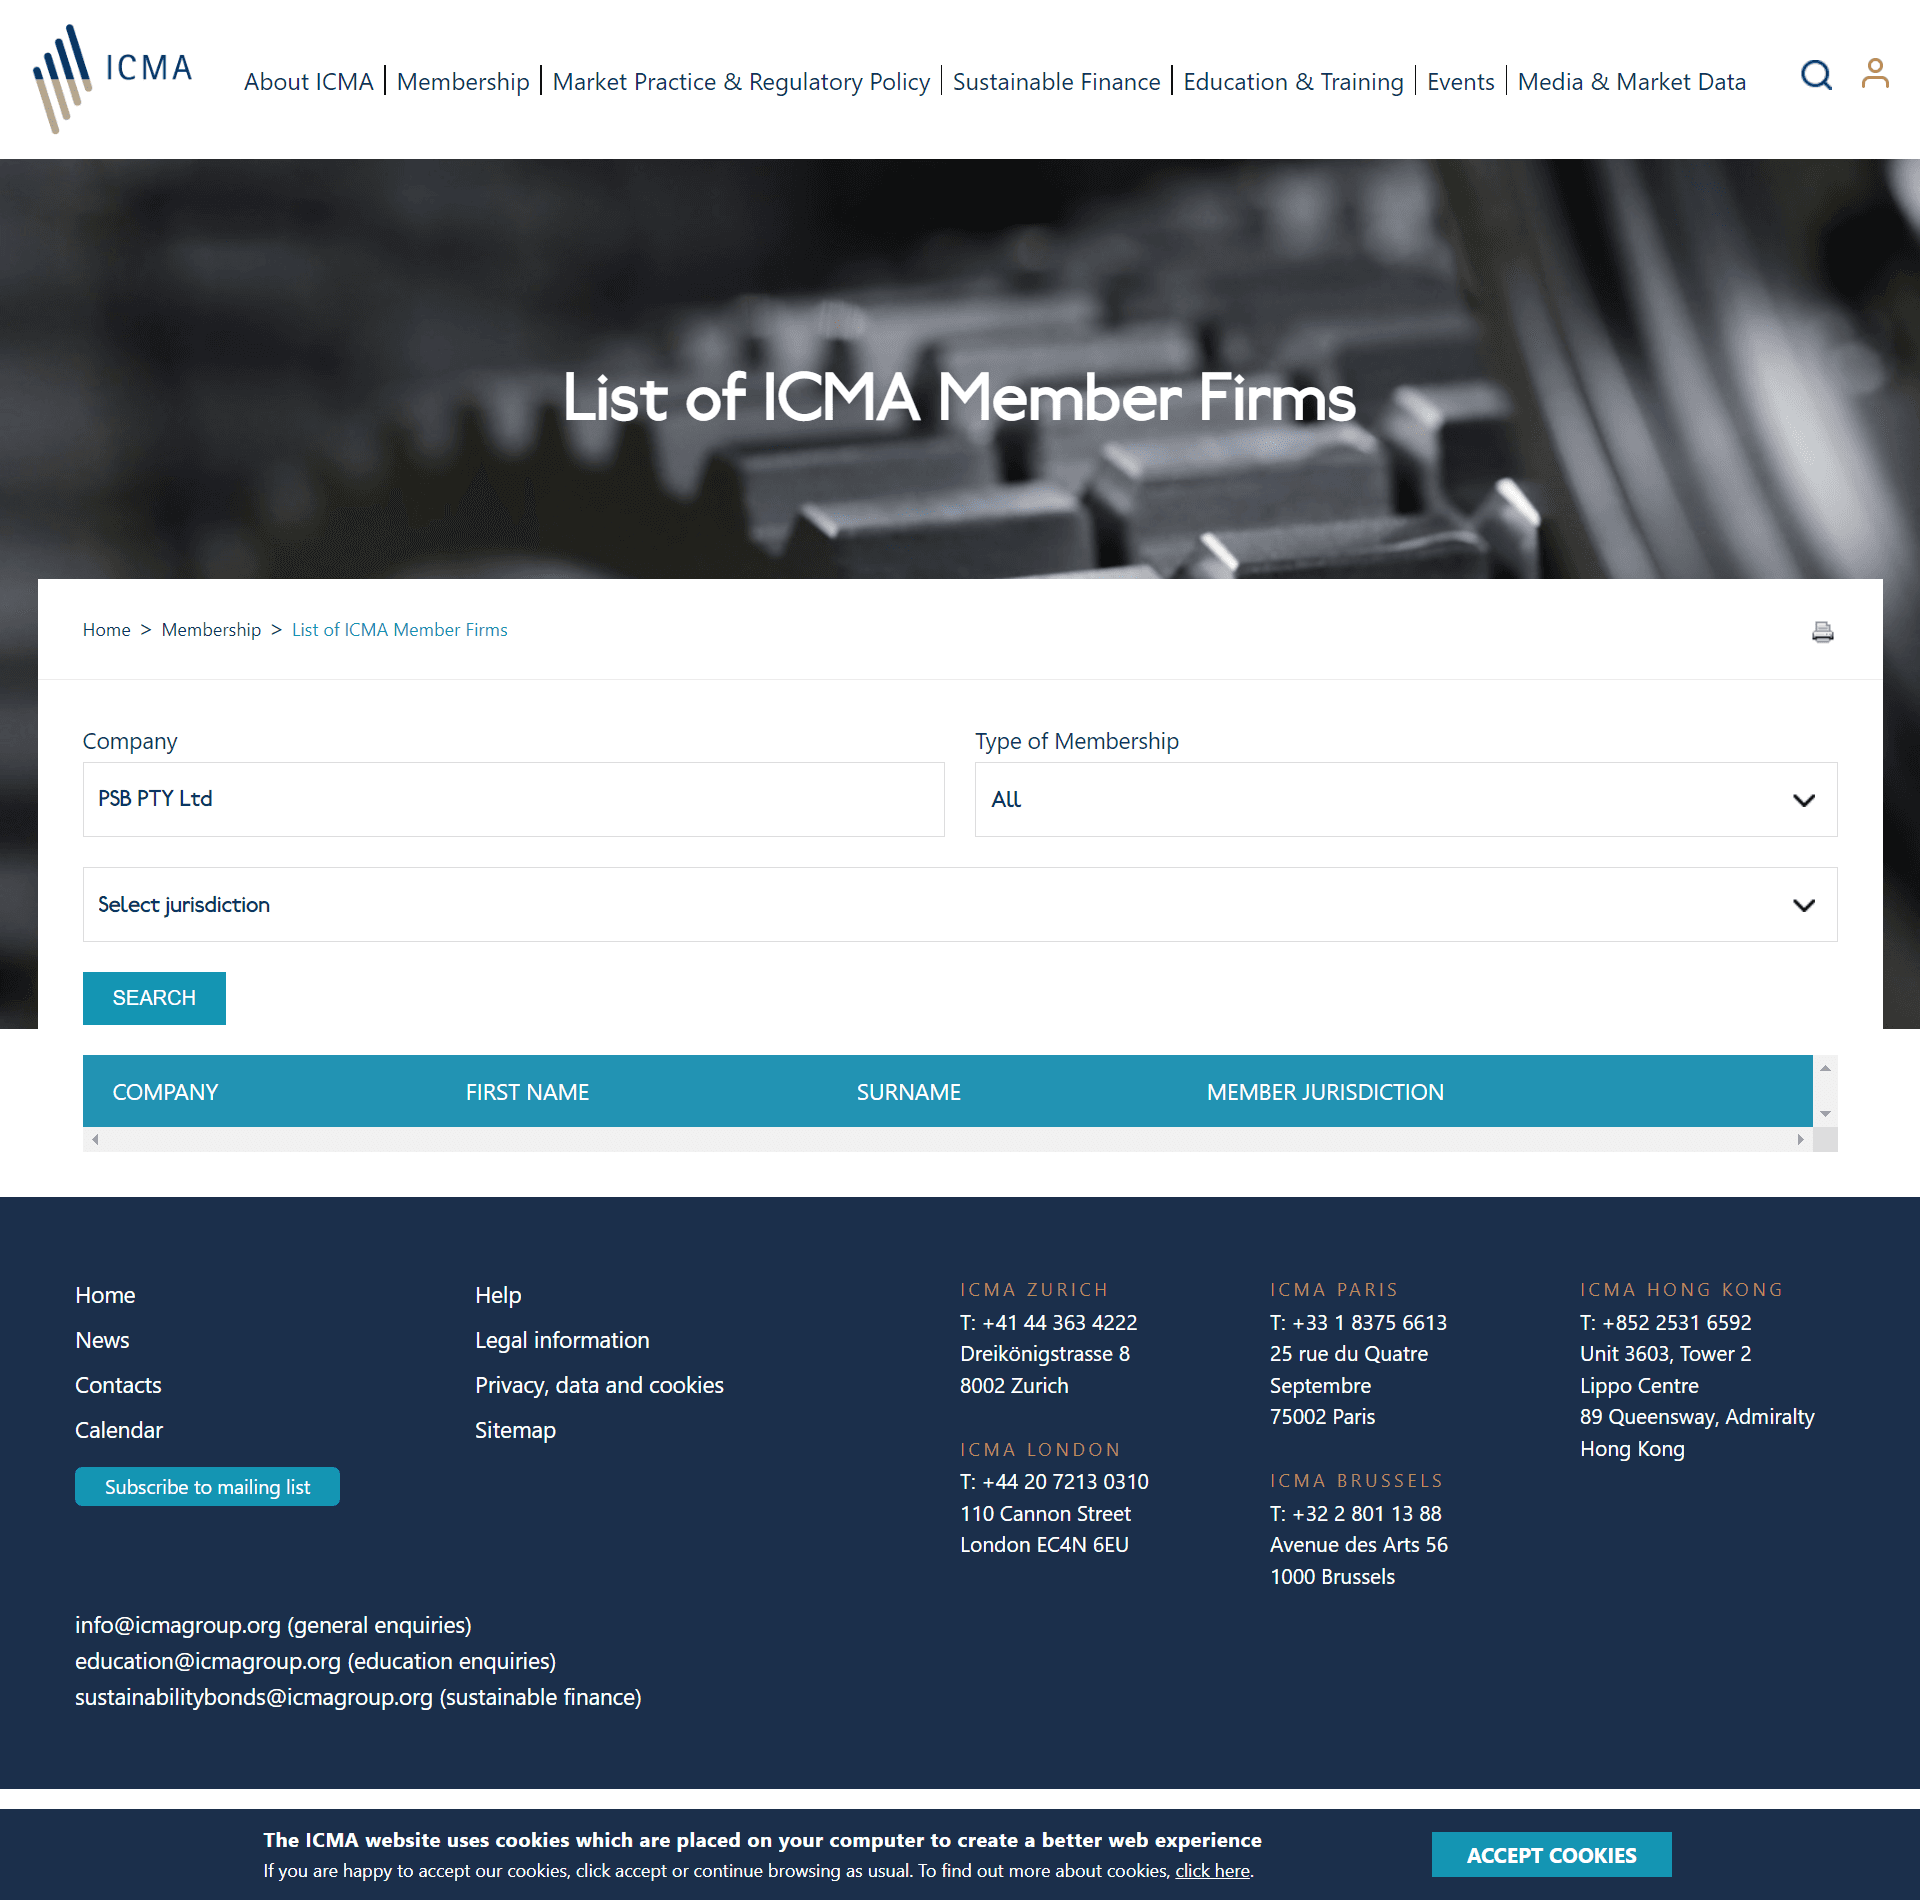Go to Home breadcrumb link

[106, 630]
